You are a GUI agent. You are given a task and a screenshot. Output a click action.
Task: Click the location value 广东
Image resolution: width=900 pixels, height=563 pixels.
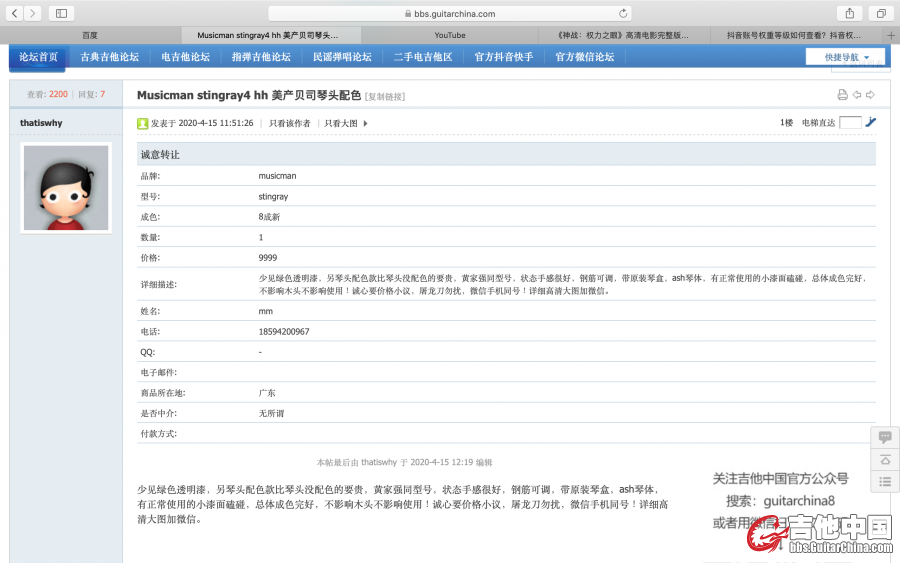coord(267,393)
